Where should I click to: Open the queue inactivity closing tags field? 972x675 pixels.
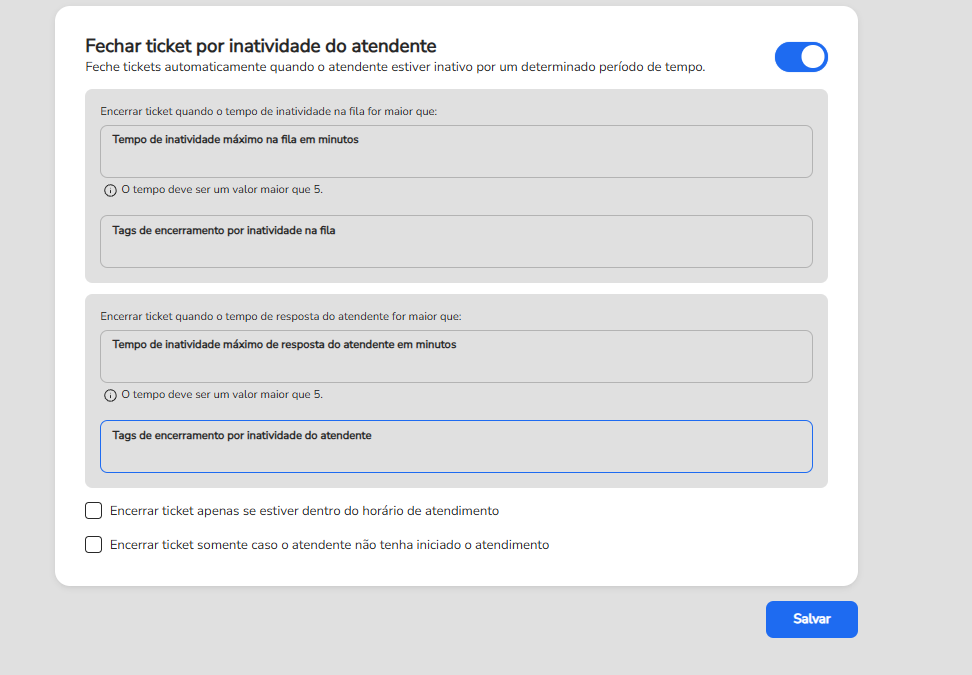pyautogui.click(x=456, y=248)
